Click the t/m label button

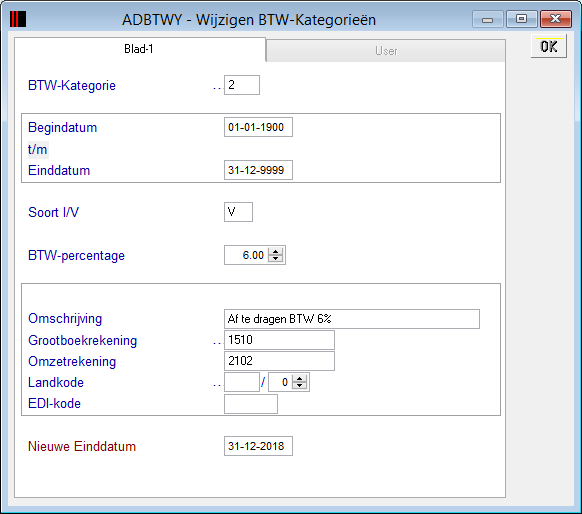[x=38, y=150]
